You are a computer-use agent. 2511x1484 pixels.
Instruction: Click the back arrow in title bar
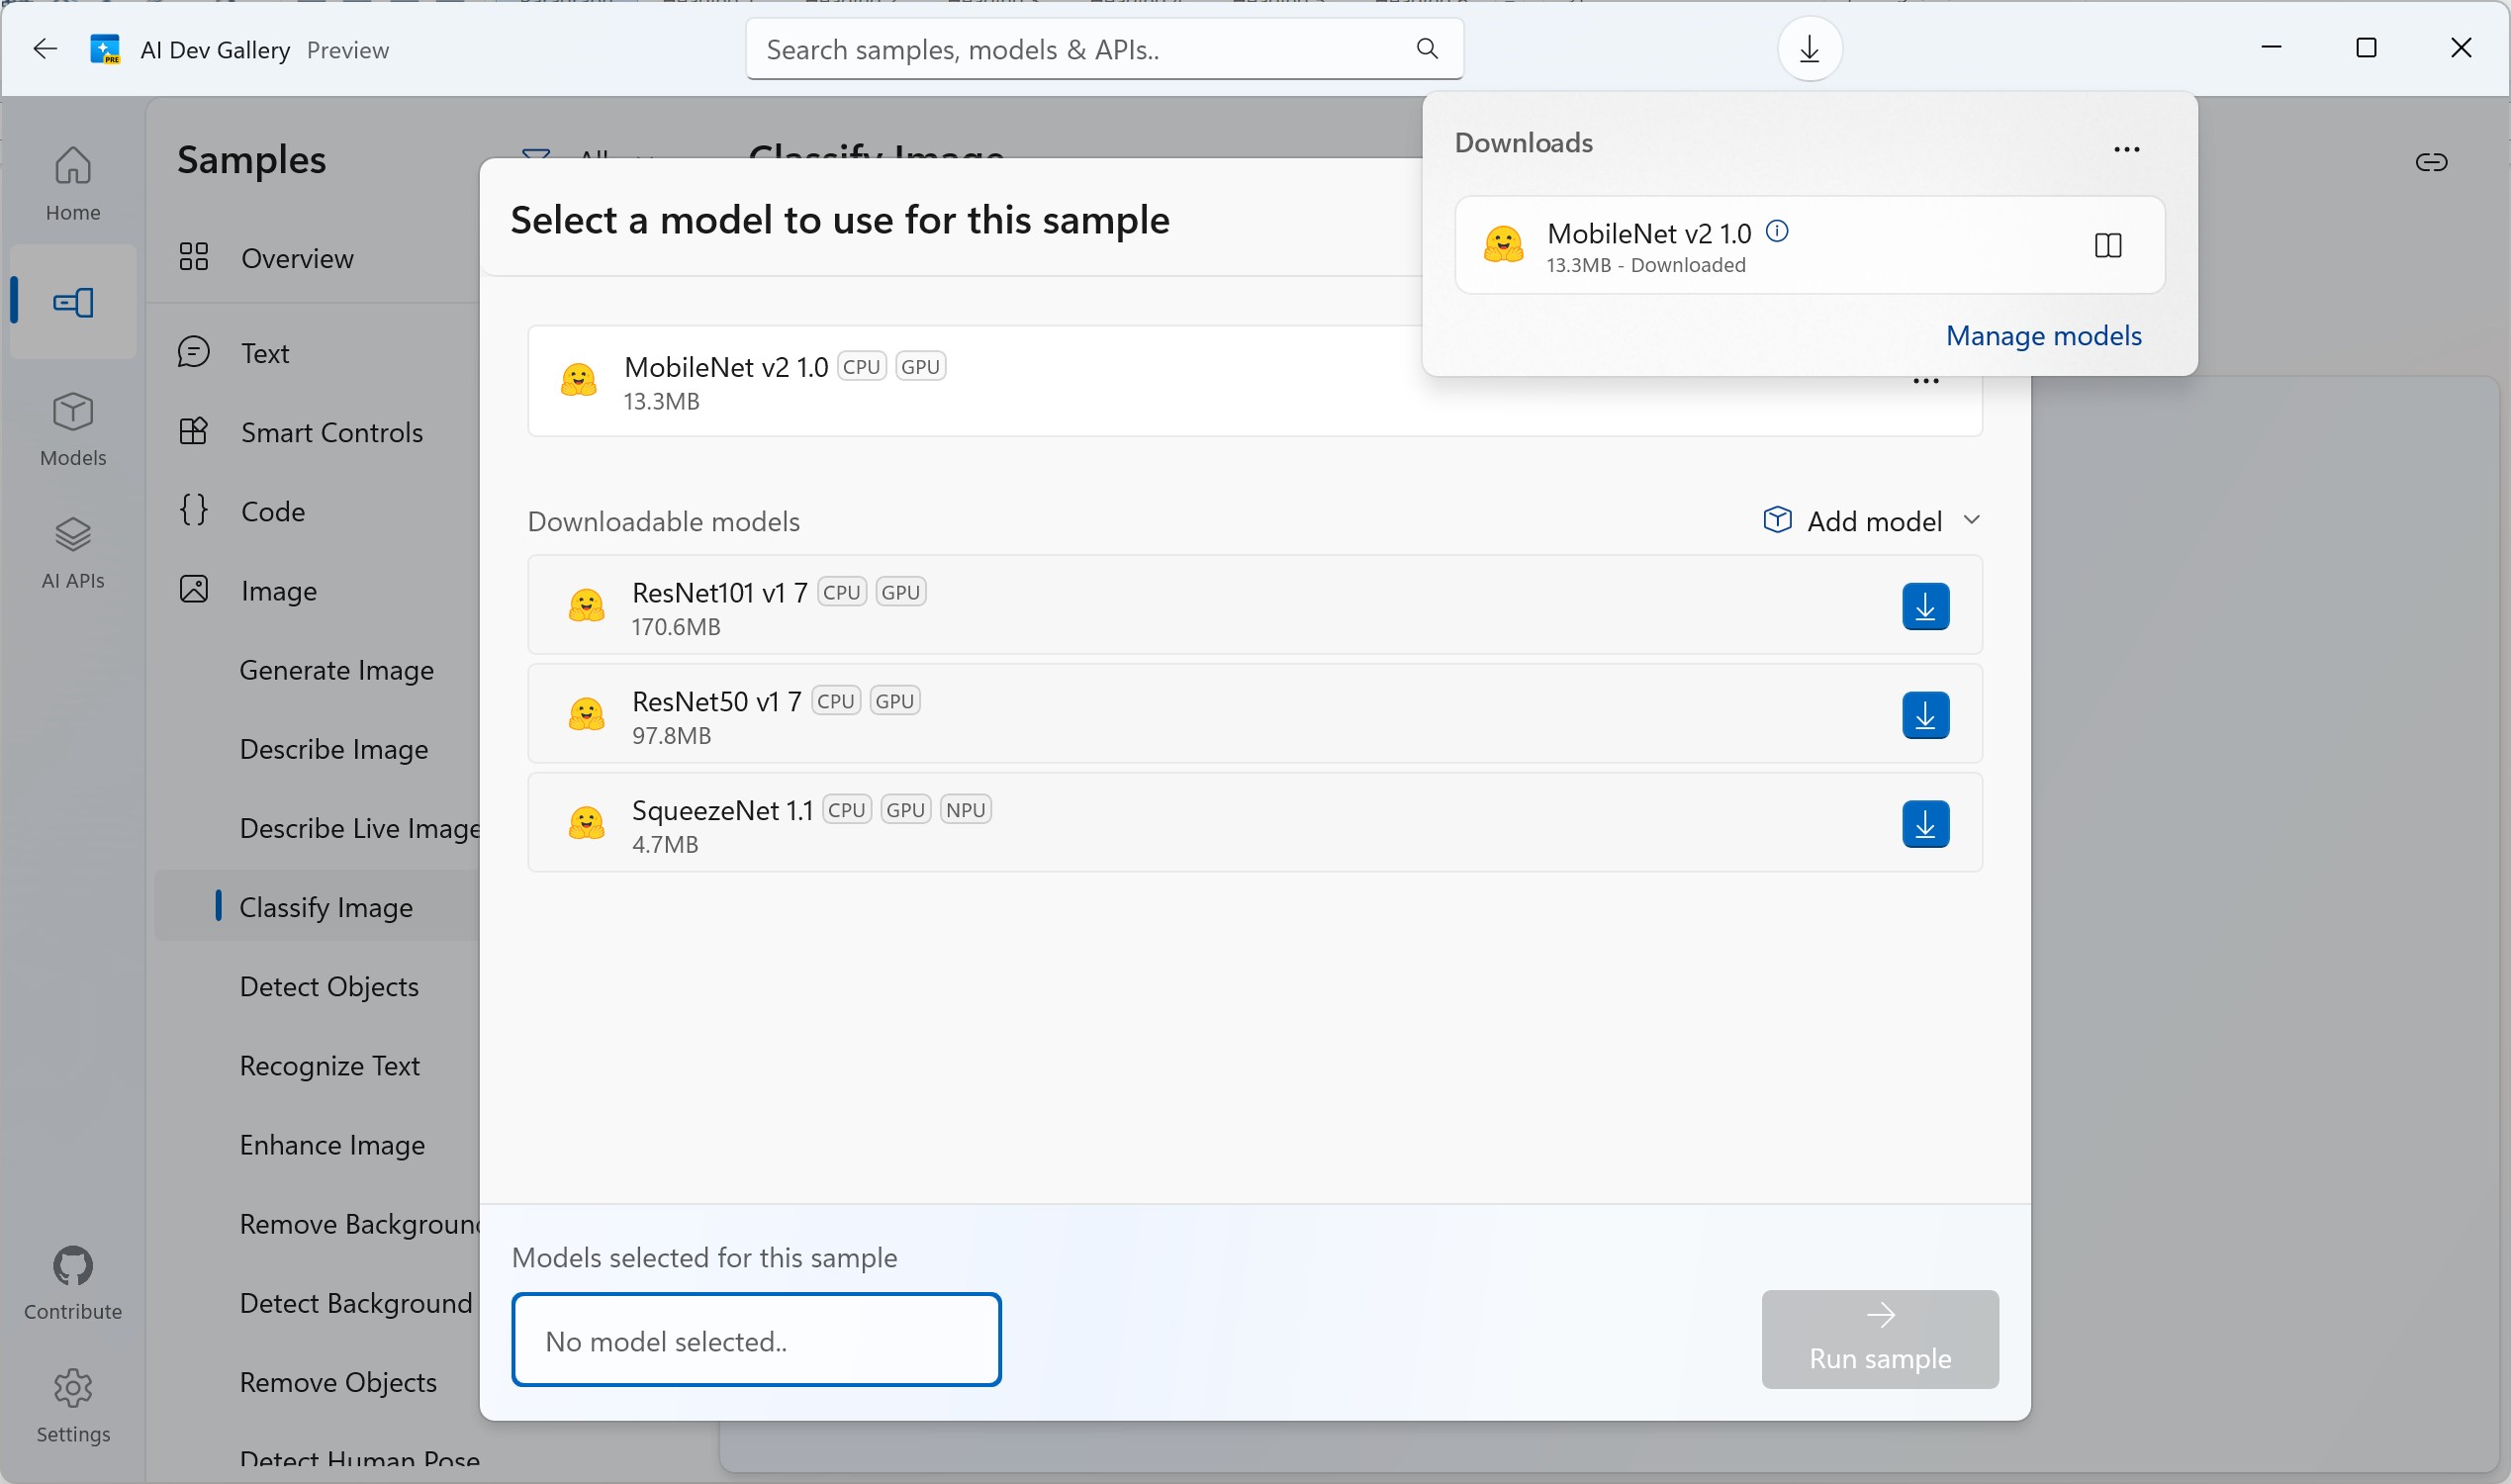tap(45, 49)
